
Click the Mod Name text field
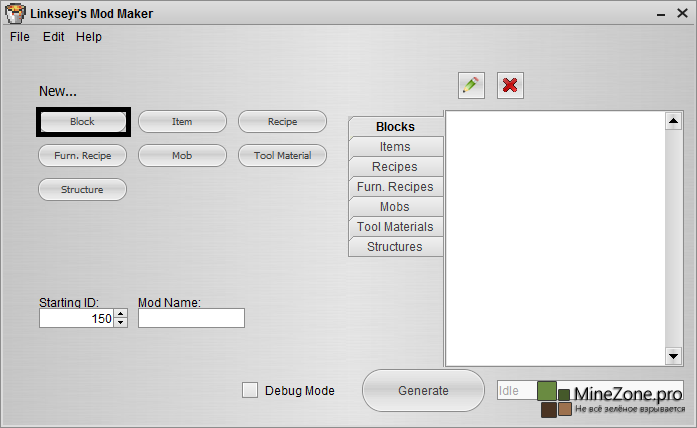pyautogui.click(x=191, y=318)
